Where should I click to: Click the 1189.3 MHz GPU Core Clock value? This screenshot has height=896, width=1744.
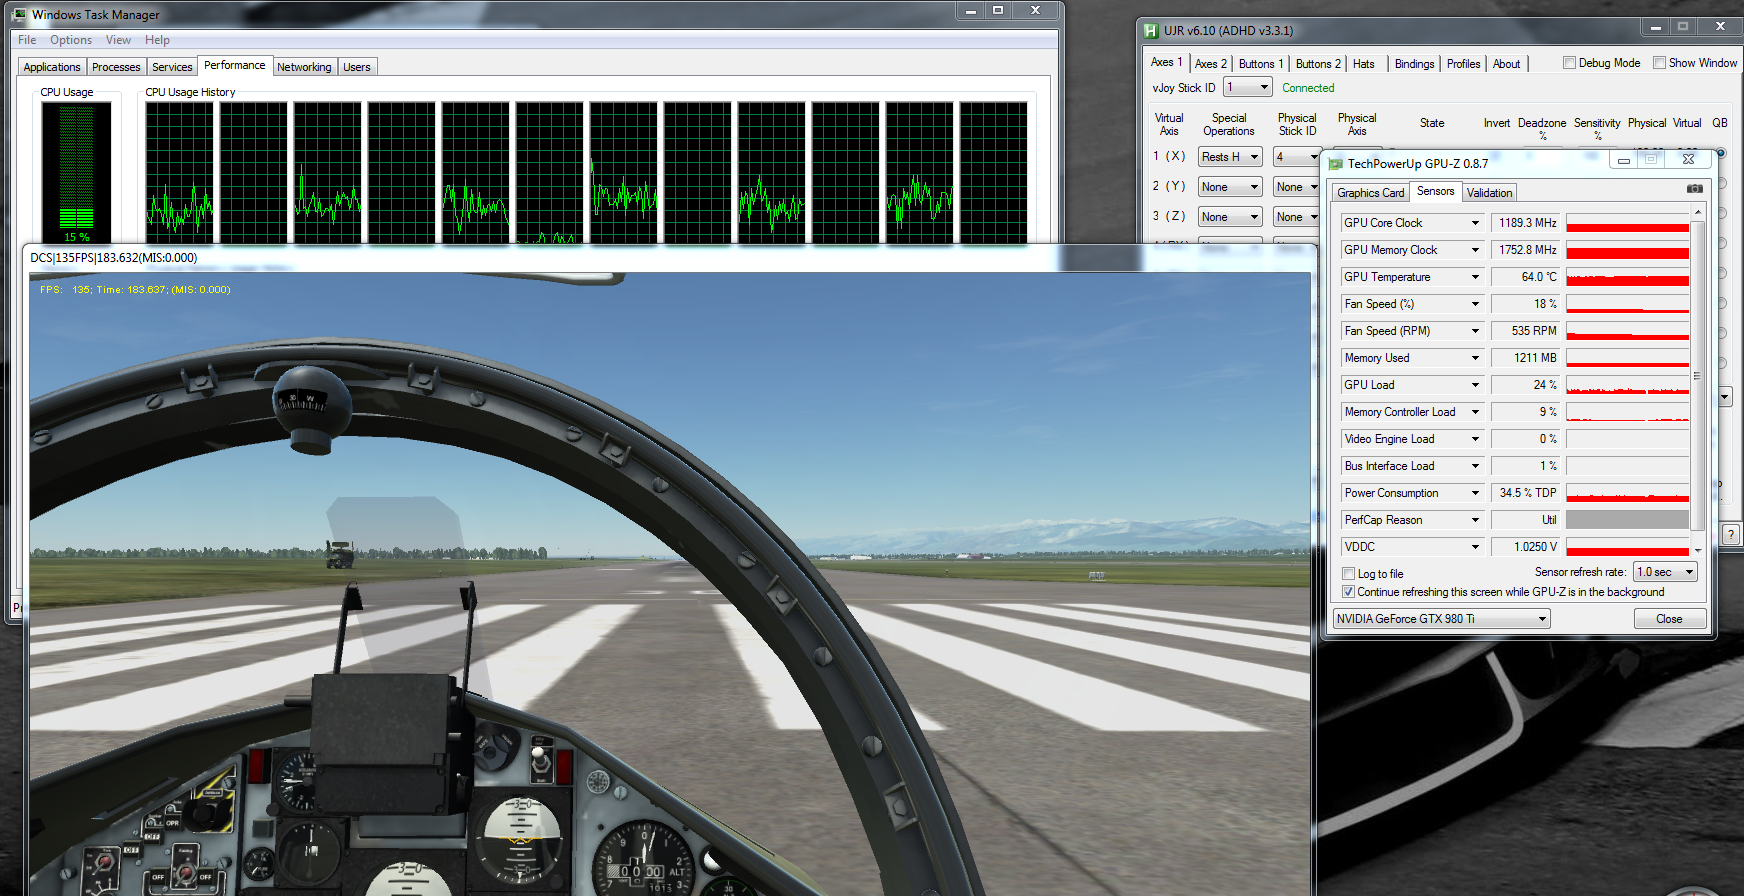click(x=1526, y=223)
